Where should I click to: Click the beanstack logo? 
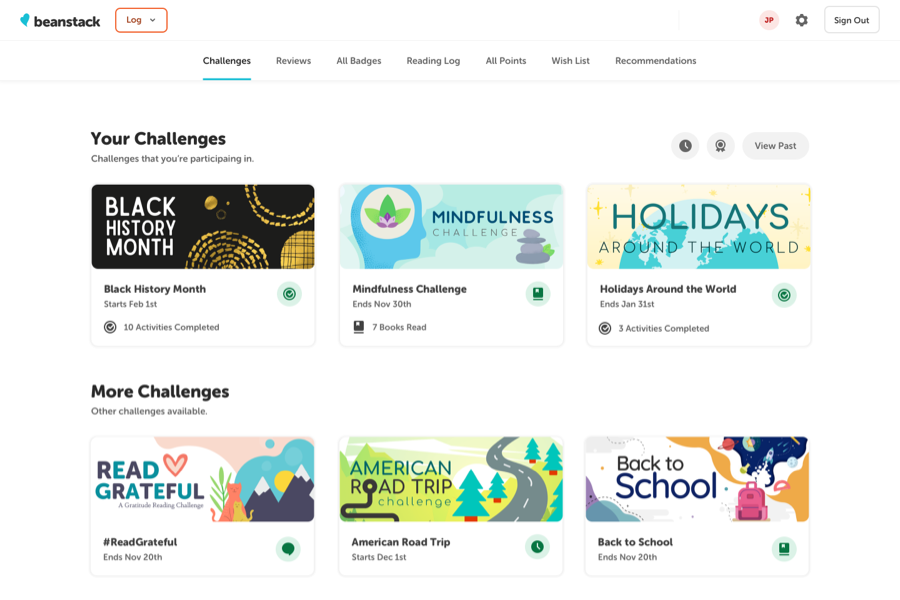click(x=60, y=20)
